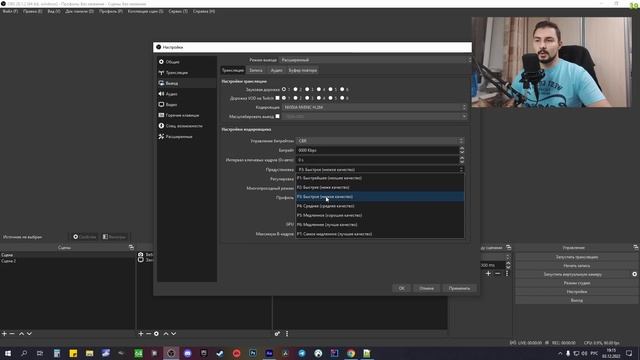The image size is (640, 360).
Task: Open Photoshop from the taskbar
Action: pyautogui.click(x=253, y=353)
